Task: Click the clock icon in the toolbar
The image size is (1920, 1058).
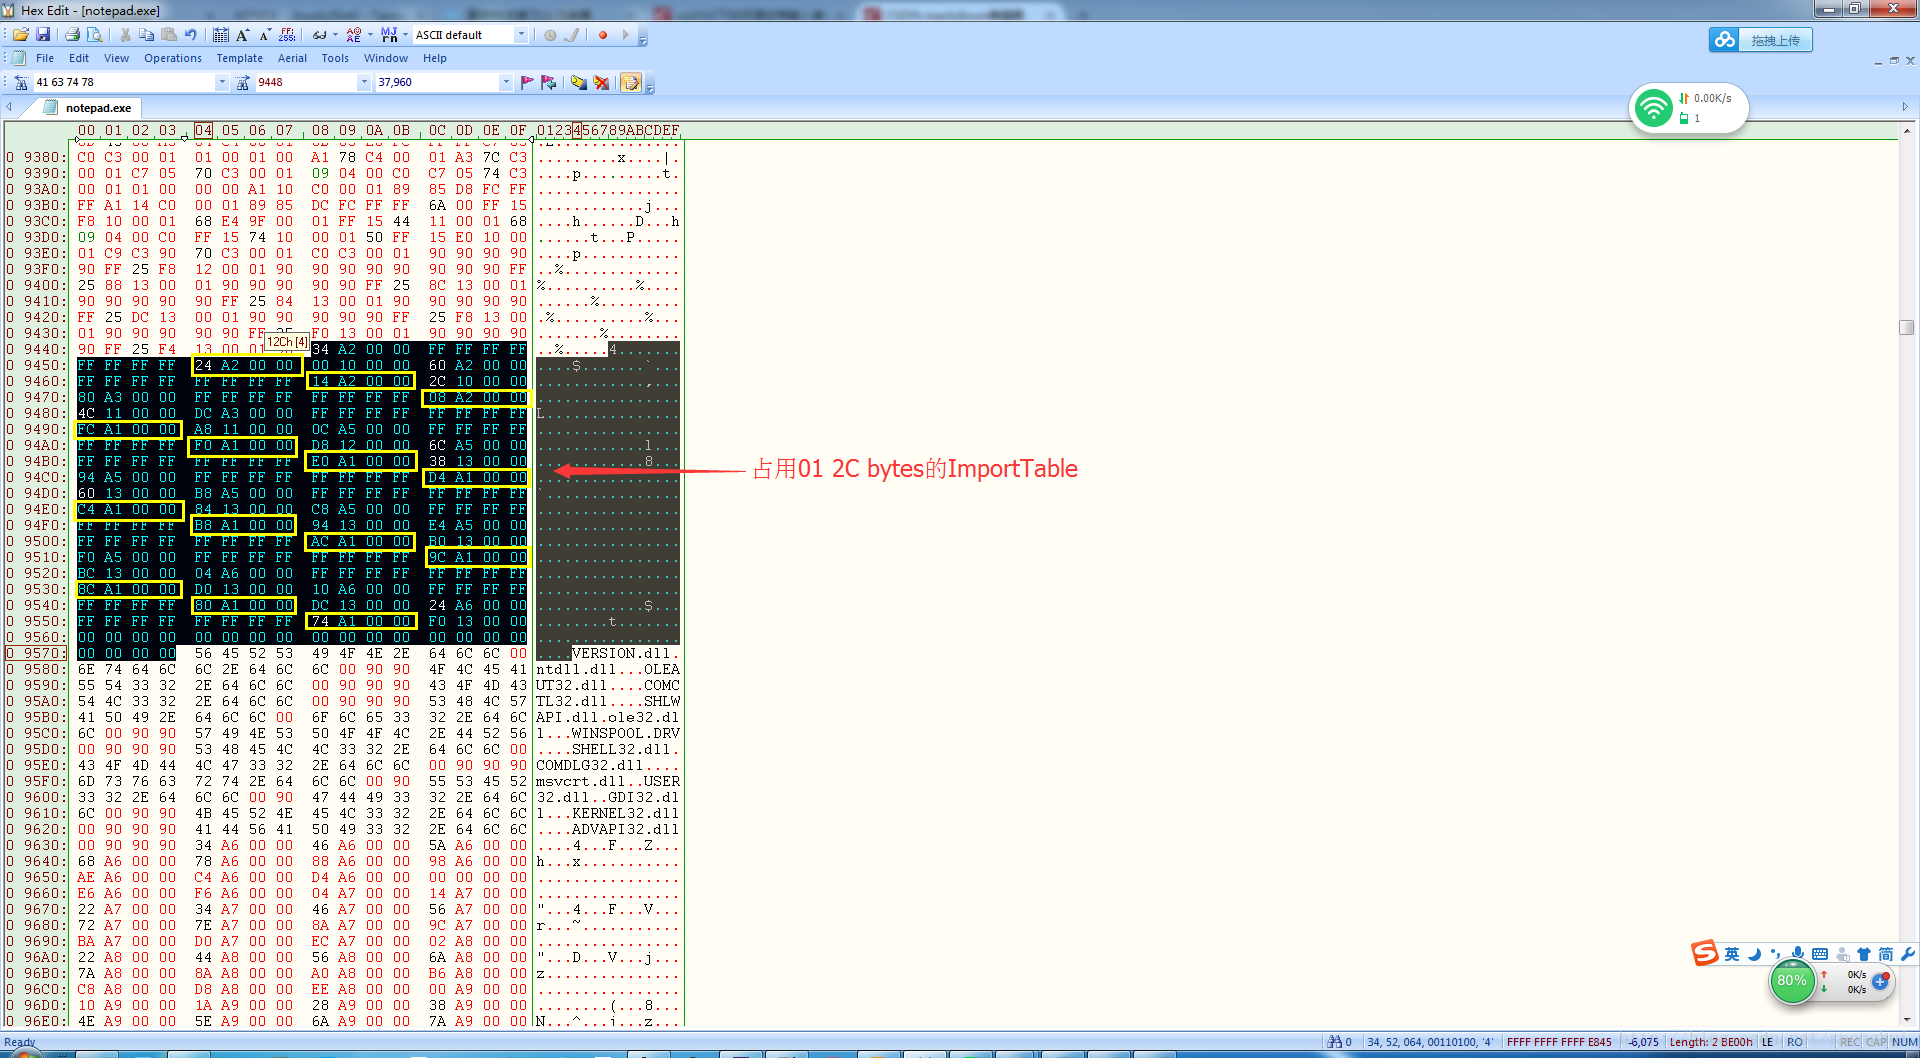Action: tap(550, 35)
